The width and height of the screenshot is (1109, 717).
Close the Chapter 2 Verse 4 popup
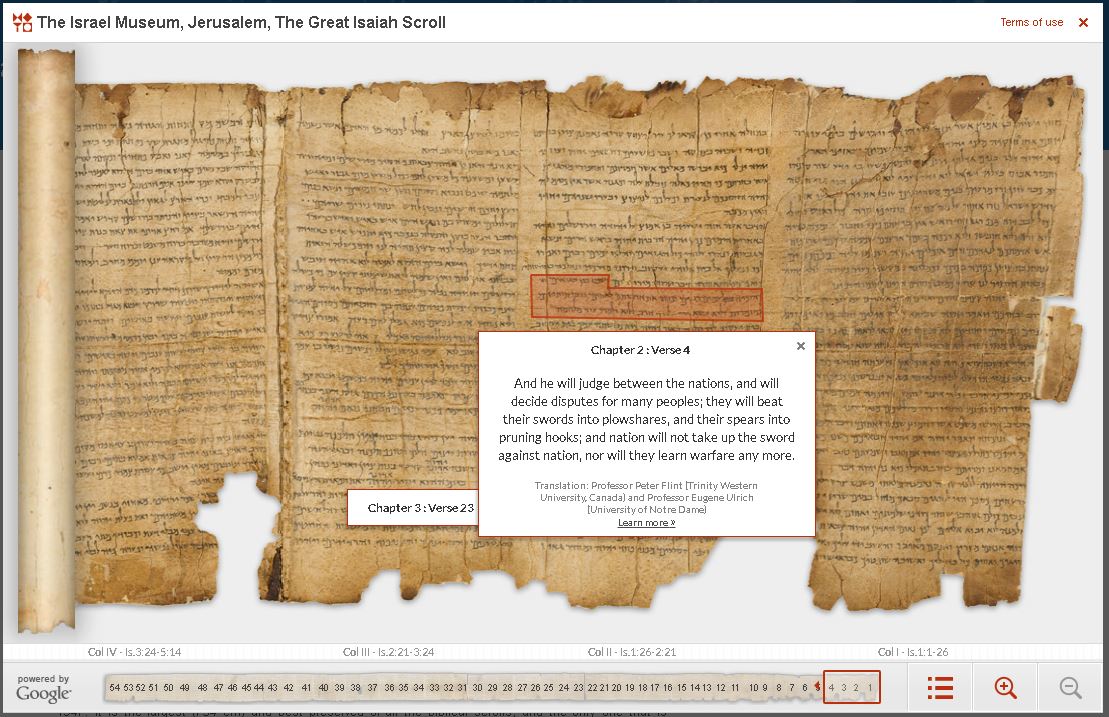point(801,346)
